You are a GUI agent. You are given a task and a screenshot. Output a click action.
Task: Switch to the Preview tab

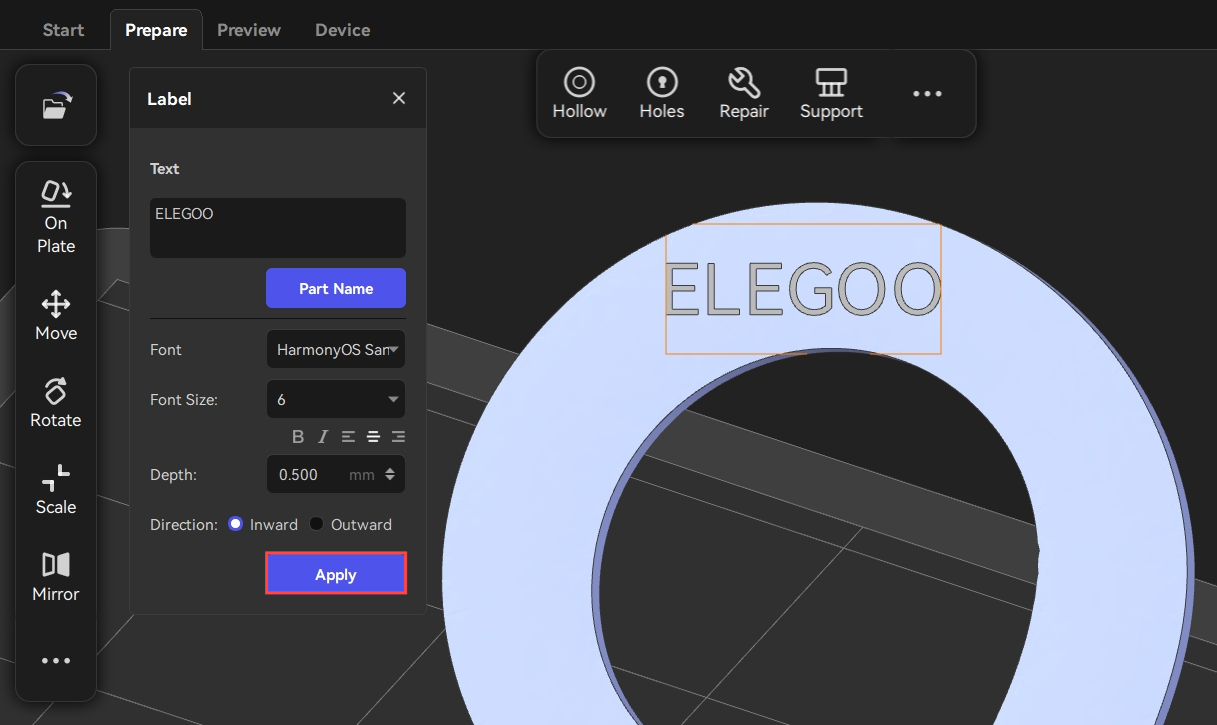tap(249, 30)
